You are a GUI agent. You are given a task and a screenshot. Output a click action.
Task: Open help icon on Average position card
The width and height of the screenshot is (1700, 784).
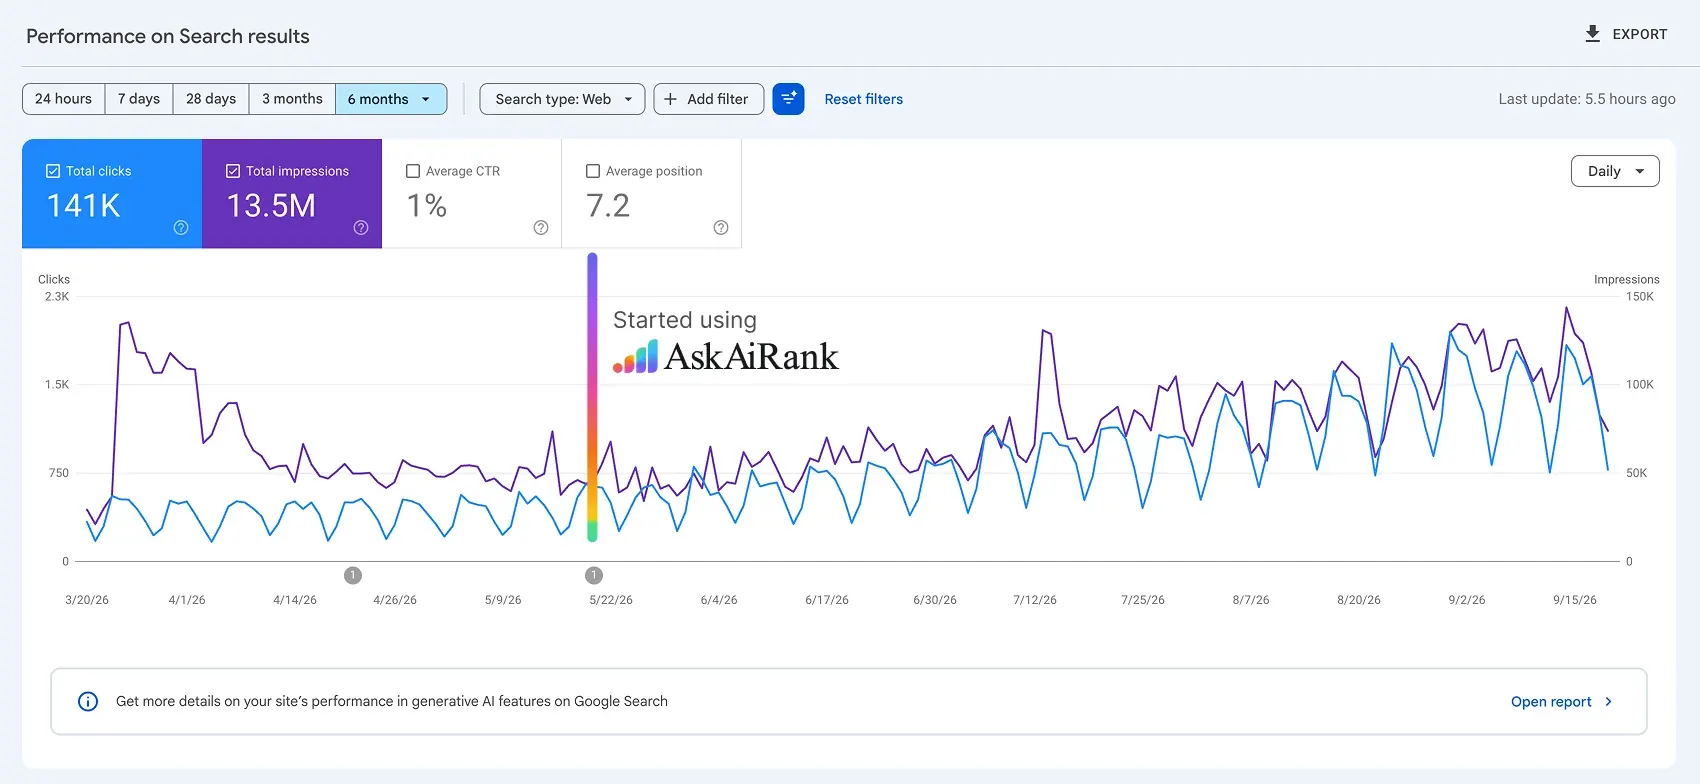pyautogui.click(x=721, y=228)
